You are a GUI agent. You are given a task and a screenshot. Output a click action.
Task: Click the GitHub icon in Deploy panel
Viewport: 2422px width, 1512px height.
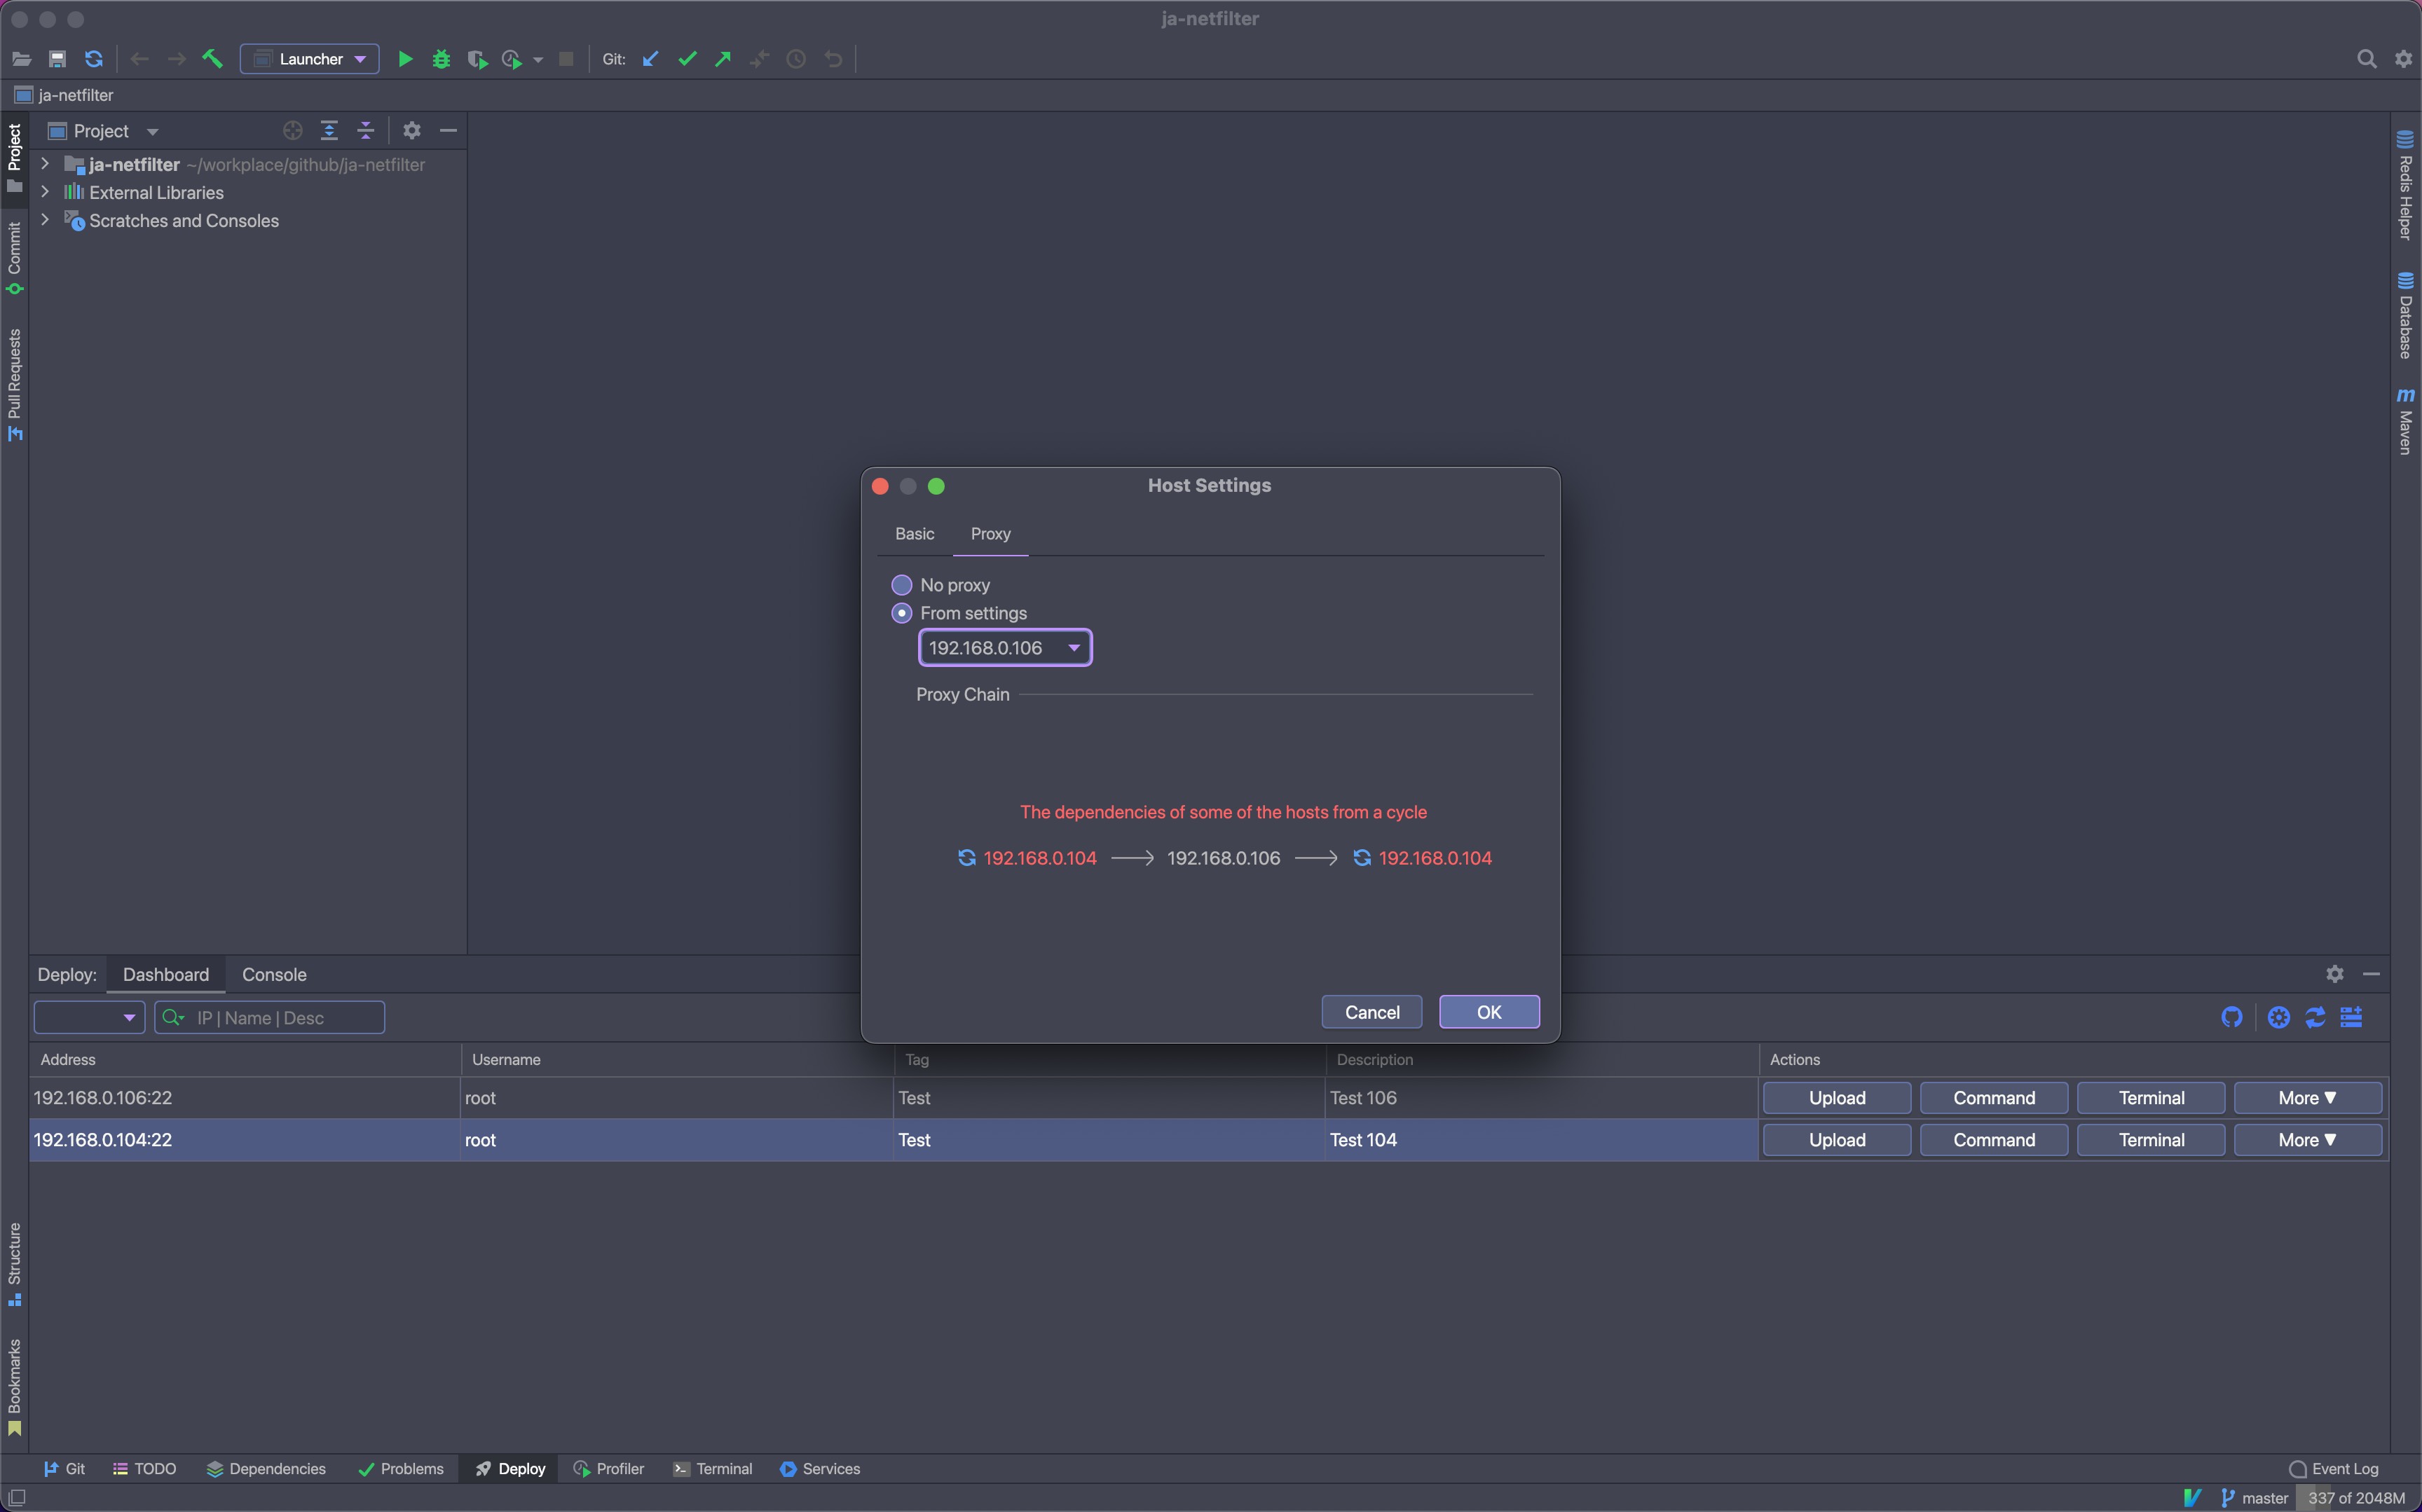[2231, 1017]
